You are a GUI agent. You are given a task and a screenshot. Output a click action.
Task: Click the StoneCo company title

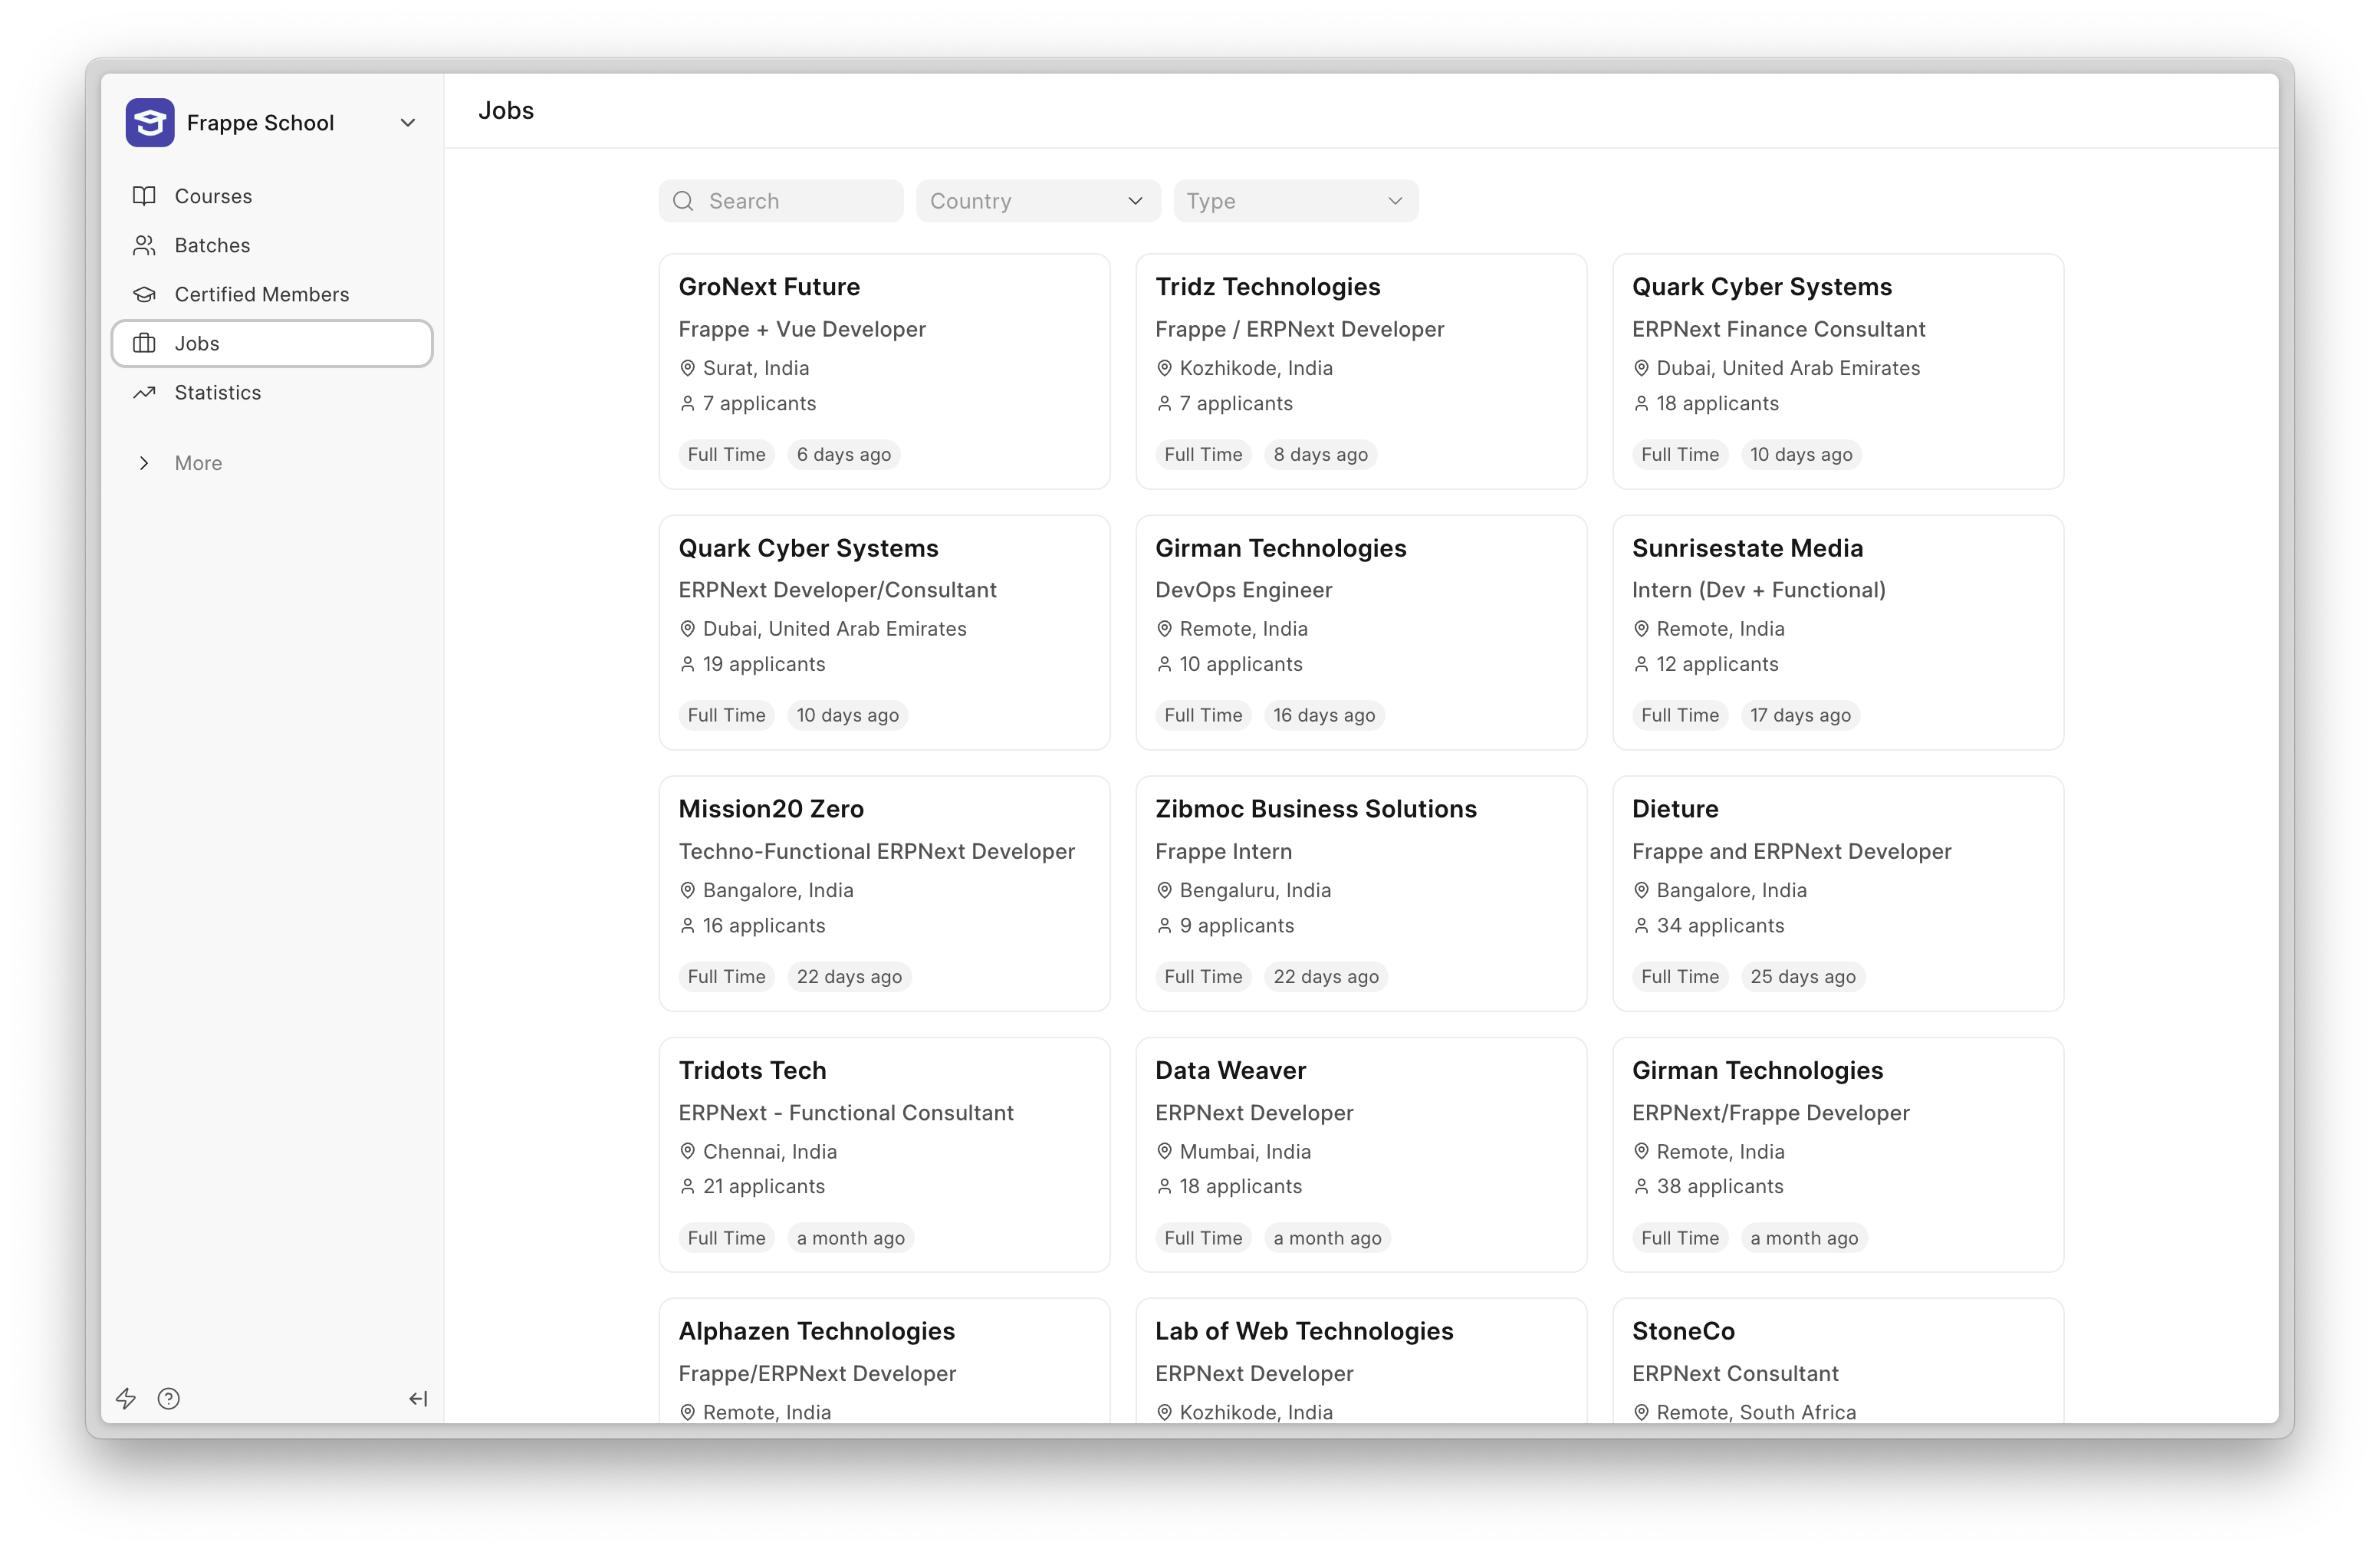pyautogui.click(x=1683, y=1332)
